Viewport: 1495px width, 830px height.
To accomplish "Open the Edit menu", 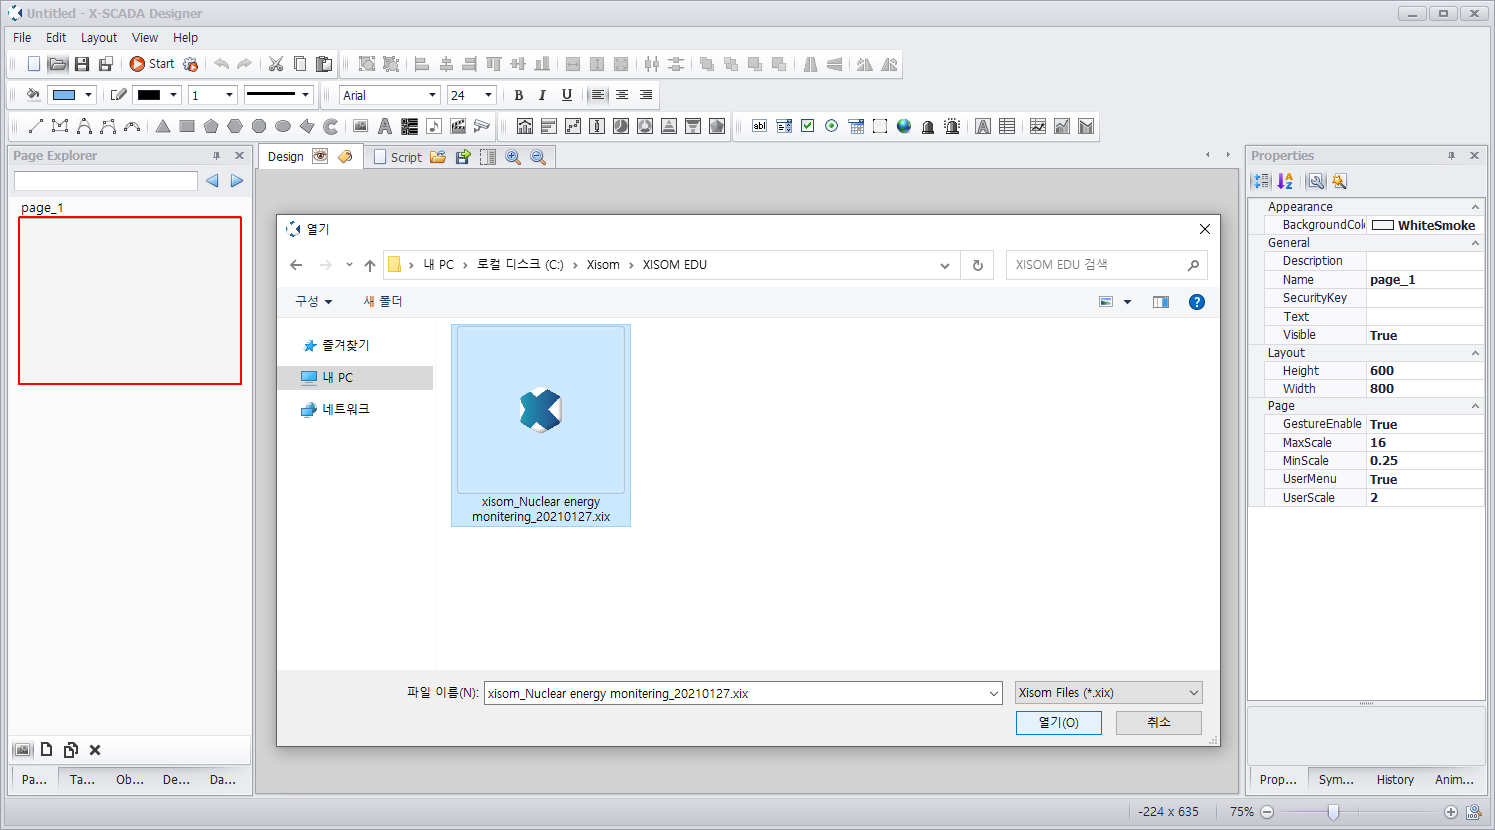I will tap(56, 37).
